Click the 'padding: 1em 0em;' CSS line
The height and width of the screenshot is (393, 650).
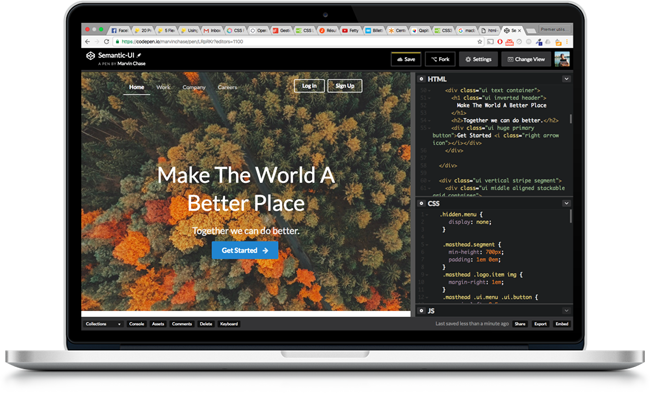pos(475,260)
